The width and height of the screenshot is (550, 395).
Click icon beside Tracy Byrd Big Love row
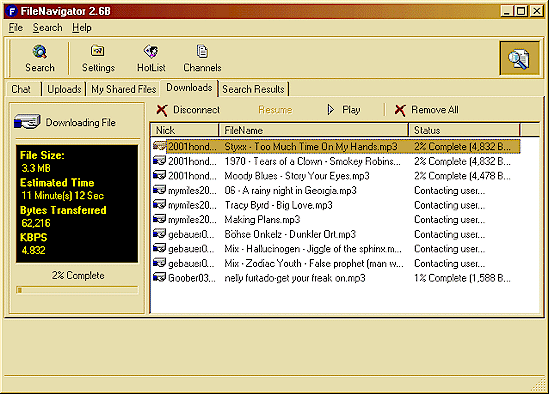click(x=160, y=204)
